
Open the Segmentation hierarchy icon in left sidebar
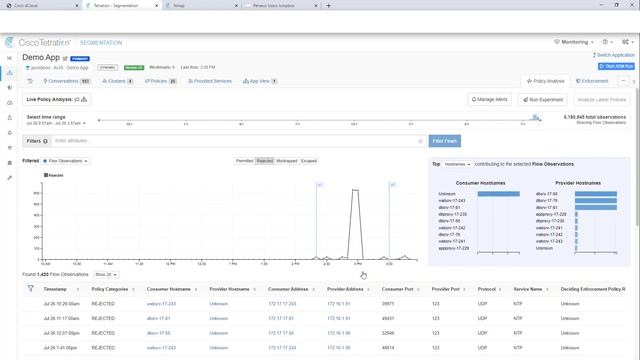[x=9, y=73]
